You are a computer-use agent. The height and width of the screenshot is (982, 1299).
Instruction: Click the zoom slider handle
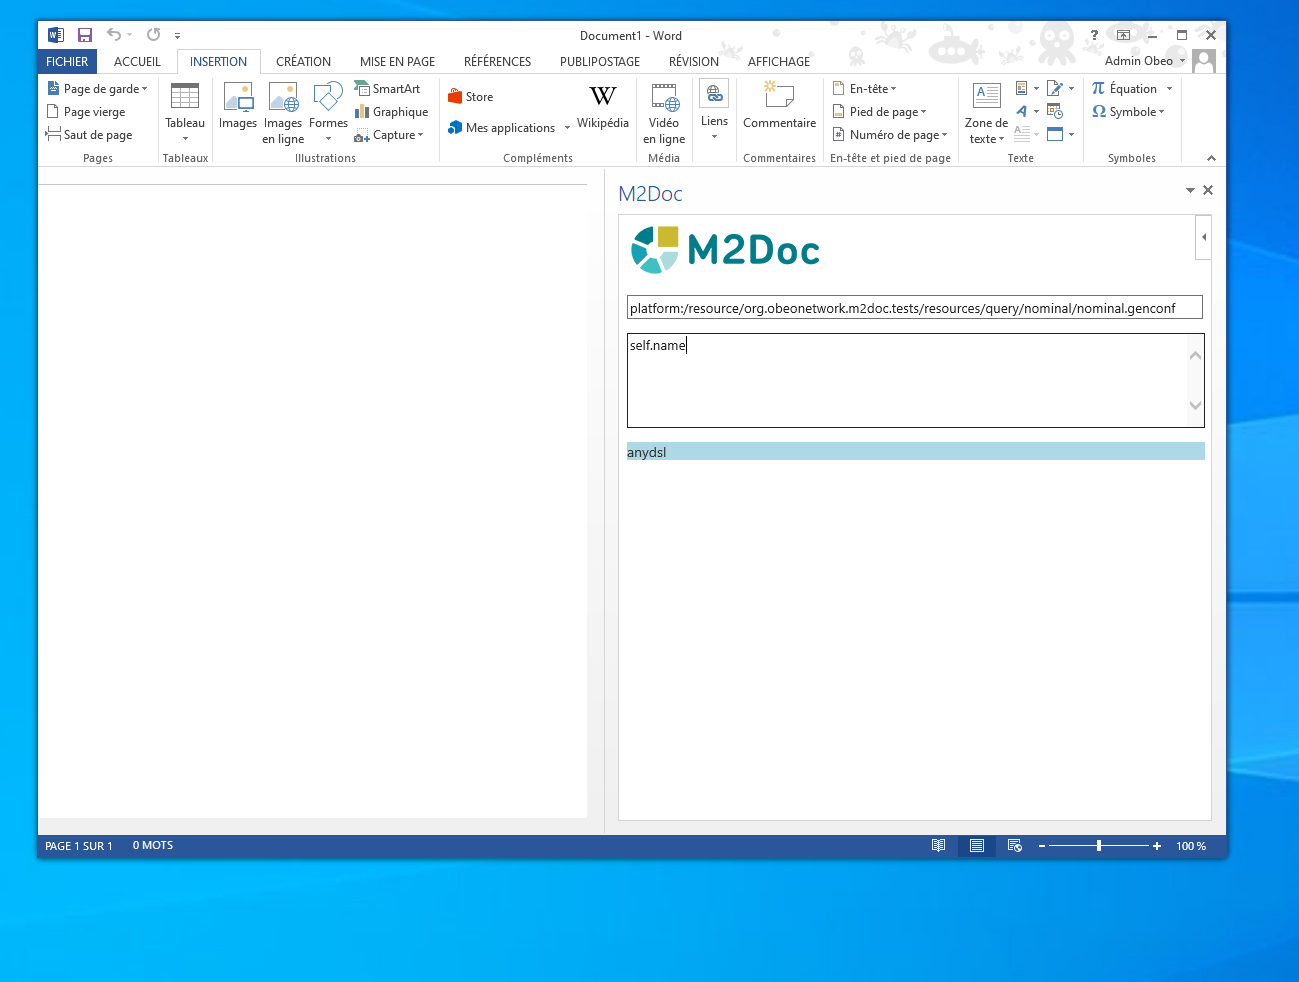1099,846
